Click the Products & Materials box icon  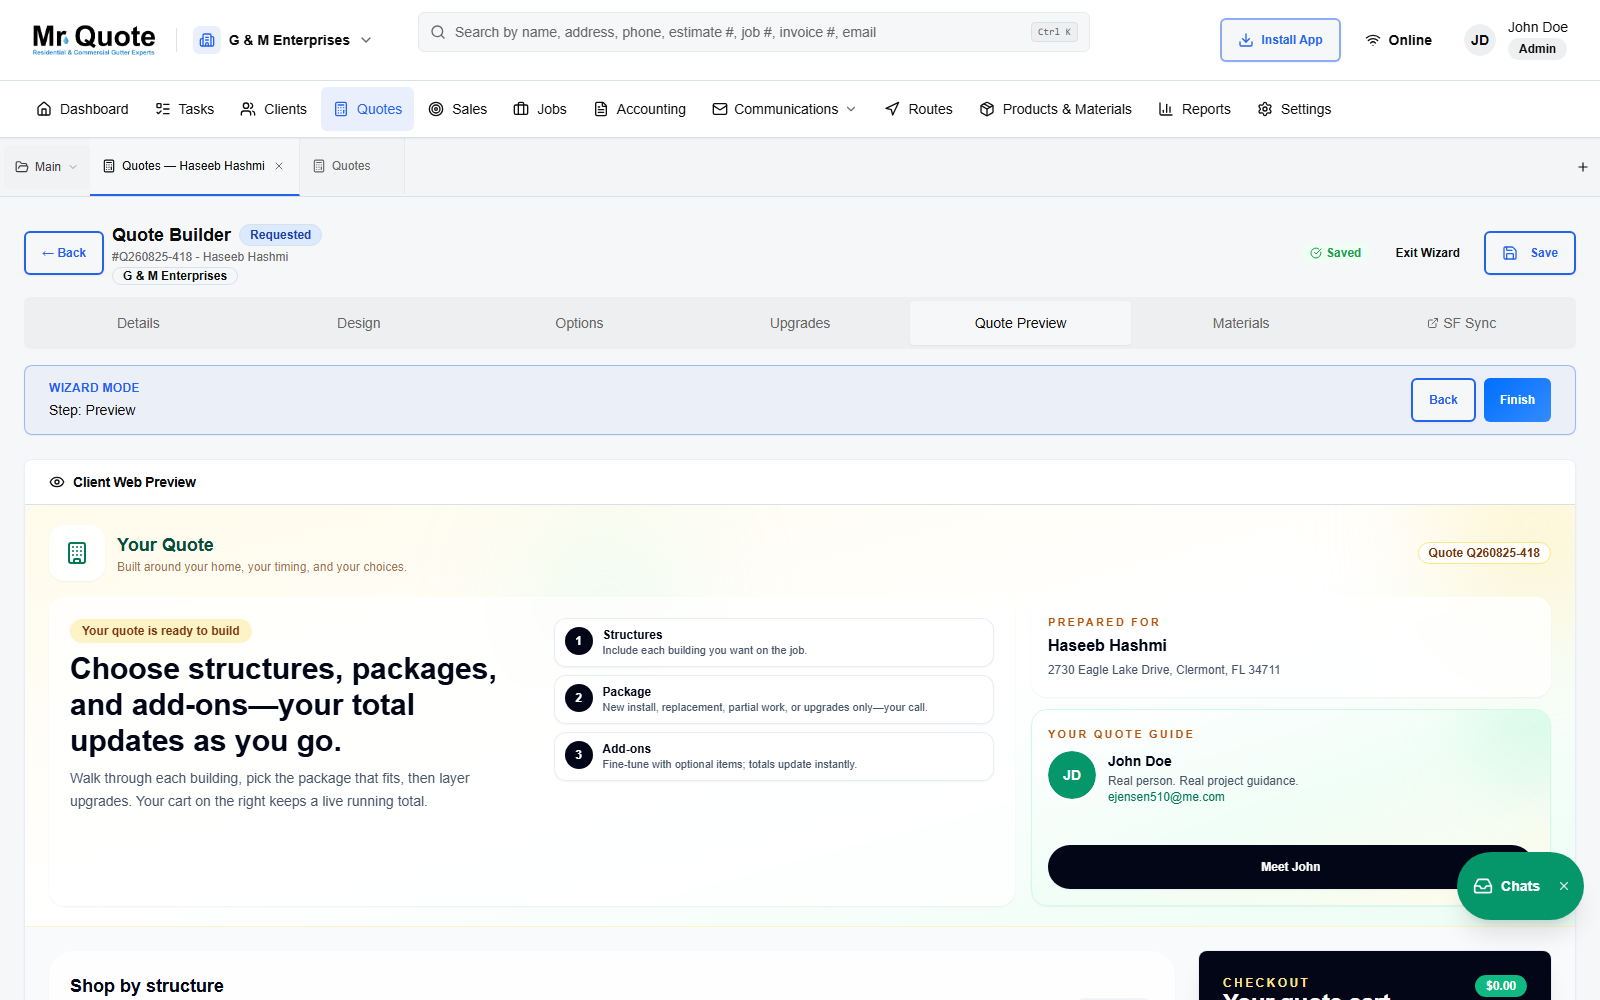[987, 109]
